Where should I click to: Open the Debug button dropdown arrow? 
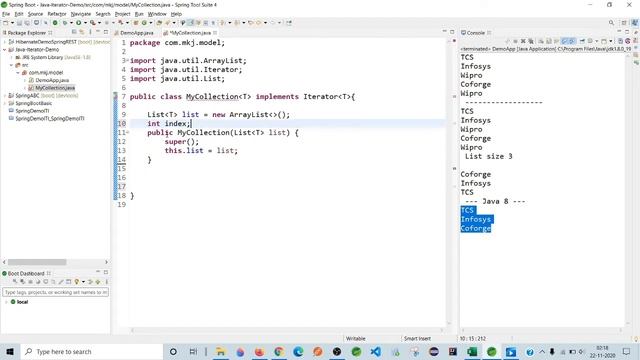pyautogui.click(x=71, y=23)
